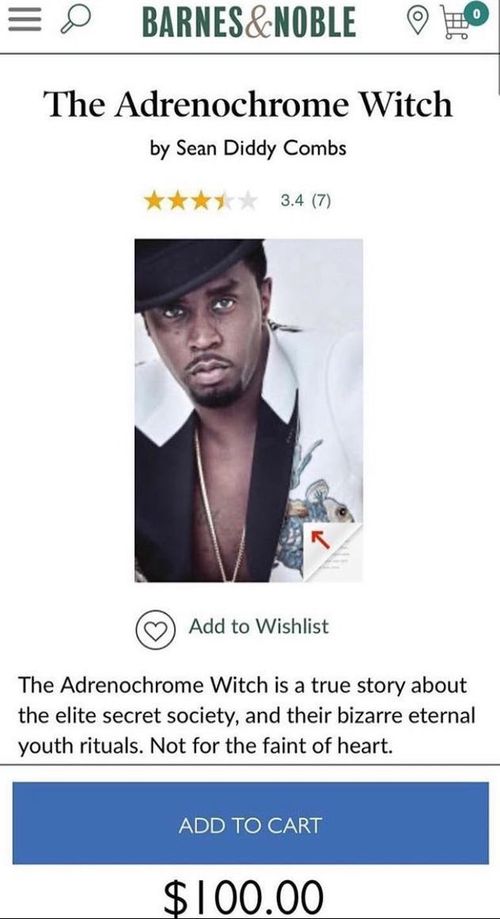Image resolution: width=500 pixels, height=919 pixels.
Task: Go to Barnes & Noble home logo
Action: coord(249,23)
